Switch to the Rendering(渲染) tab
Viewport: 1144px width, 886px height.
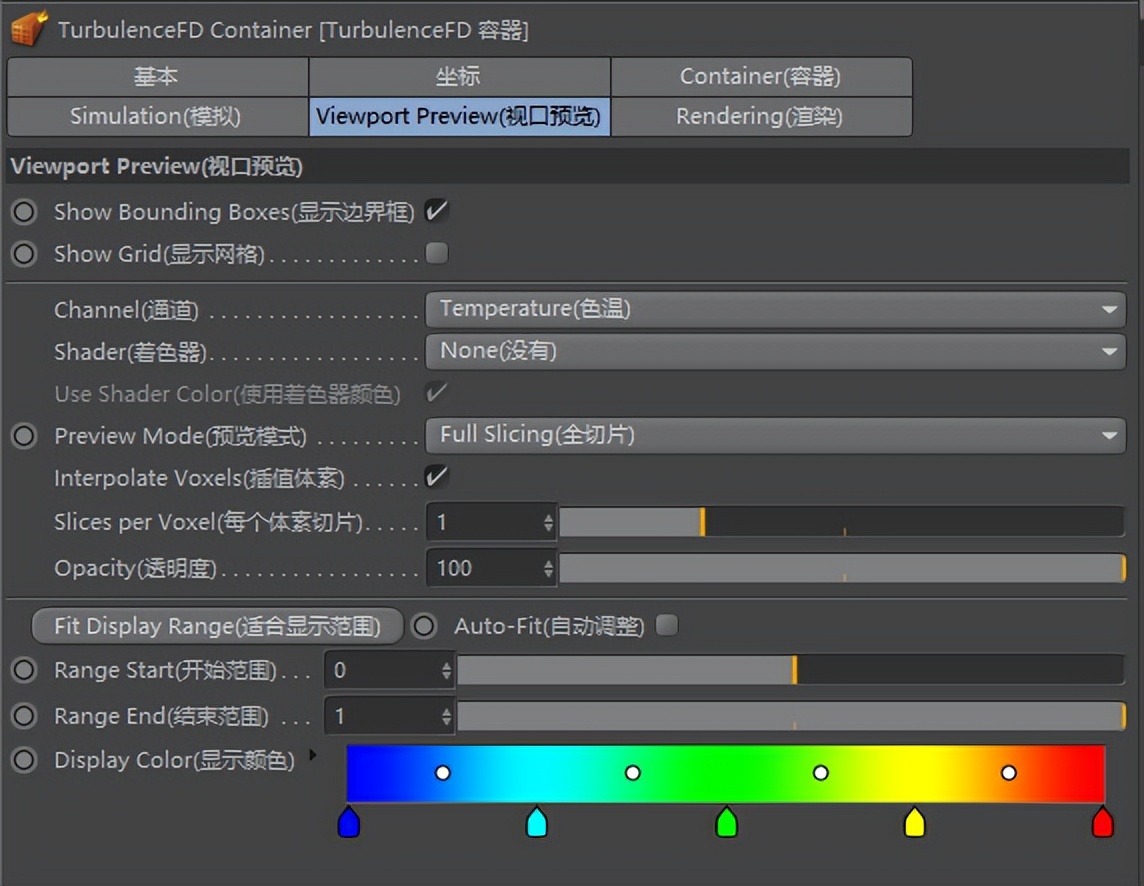tap(762, 116)
